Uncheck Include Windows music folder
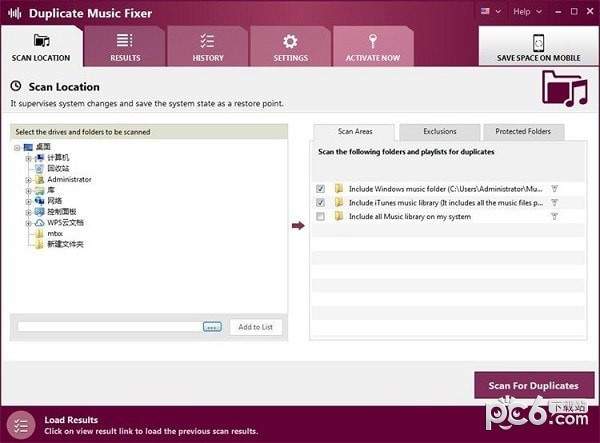 click(x=320, y=188)
